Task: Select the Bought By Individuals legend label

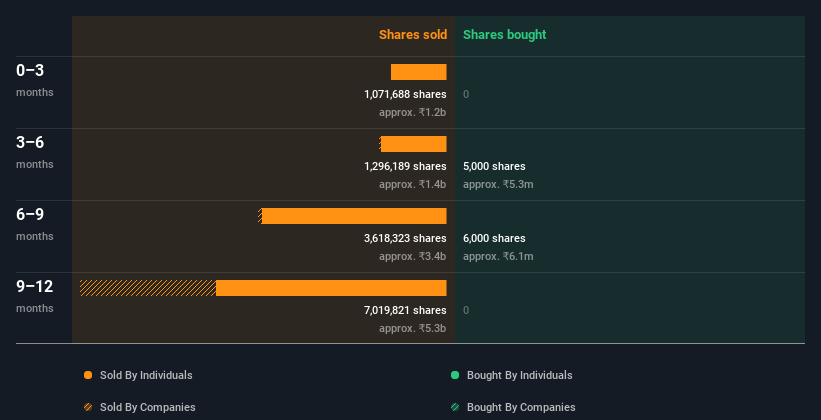Action: [519, 375]
